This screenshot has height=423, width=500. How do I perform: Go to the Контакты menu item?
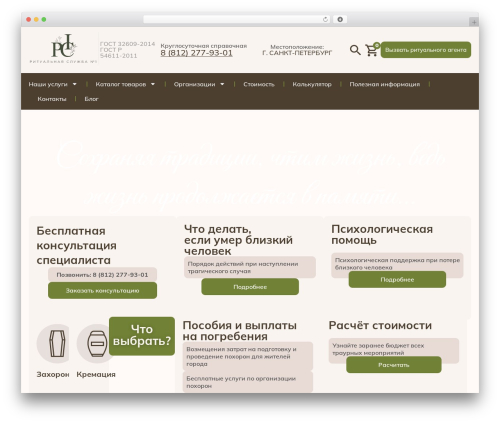click(x=52, y=99)
